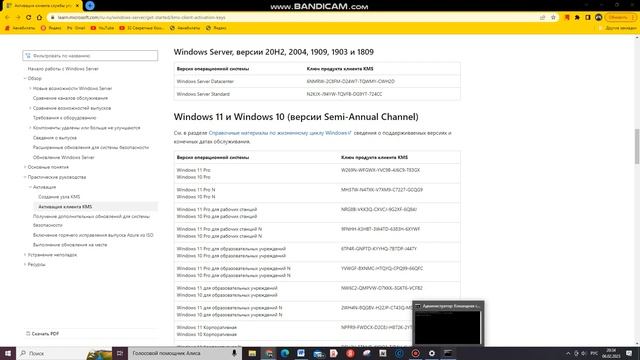Screen dimensions: 640x360
Task: Open the Windows Start menu
Action: click(8, 353)
